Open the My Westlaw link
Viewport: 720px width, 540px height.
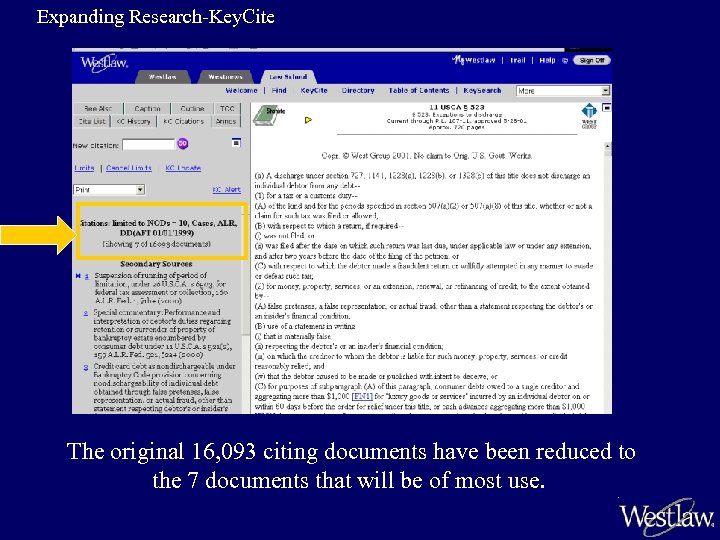pyautogui.click(x=474, y=60)
